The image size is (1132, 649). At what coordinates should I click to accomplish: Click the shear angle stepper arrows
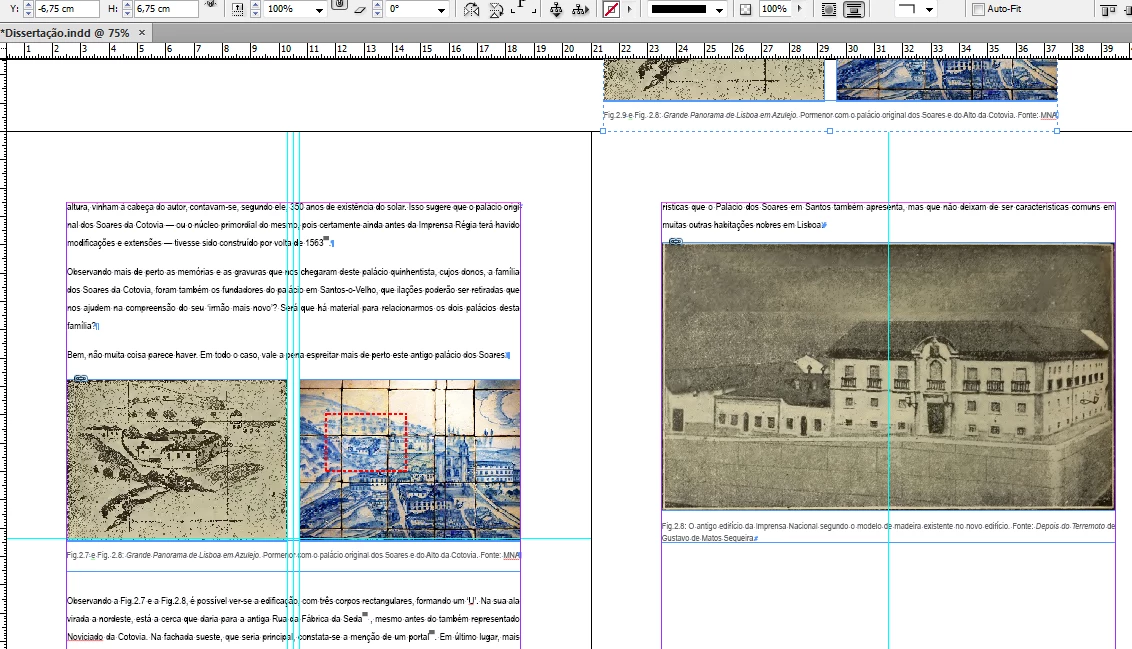coord(377,9)
